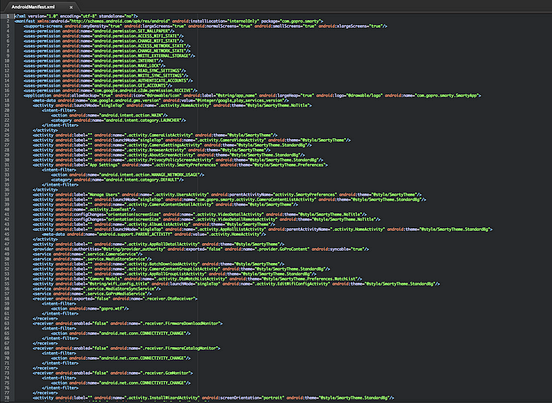This screenshot has height=403, width=552.
Task: Click gutter line number 17
Action: pos(7,95)
